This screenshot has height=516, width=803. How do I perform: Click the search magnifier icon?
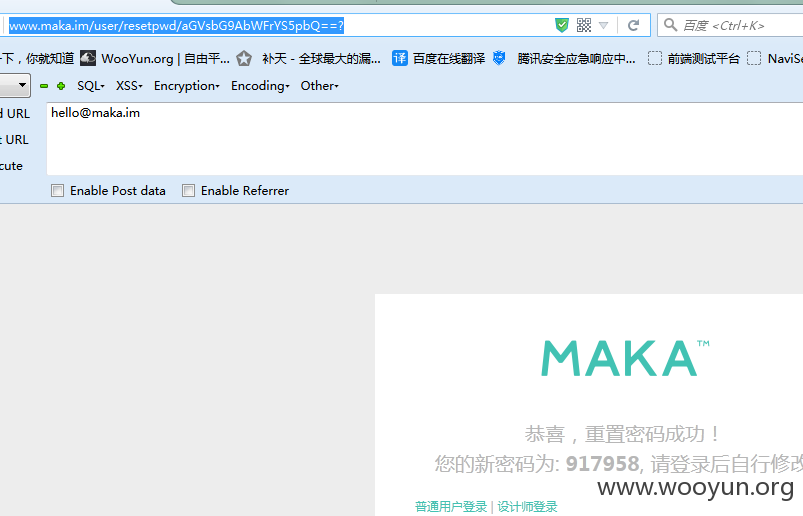click(x=670, y=25)
